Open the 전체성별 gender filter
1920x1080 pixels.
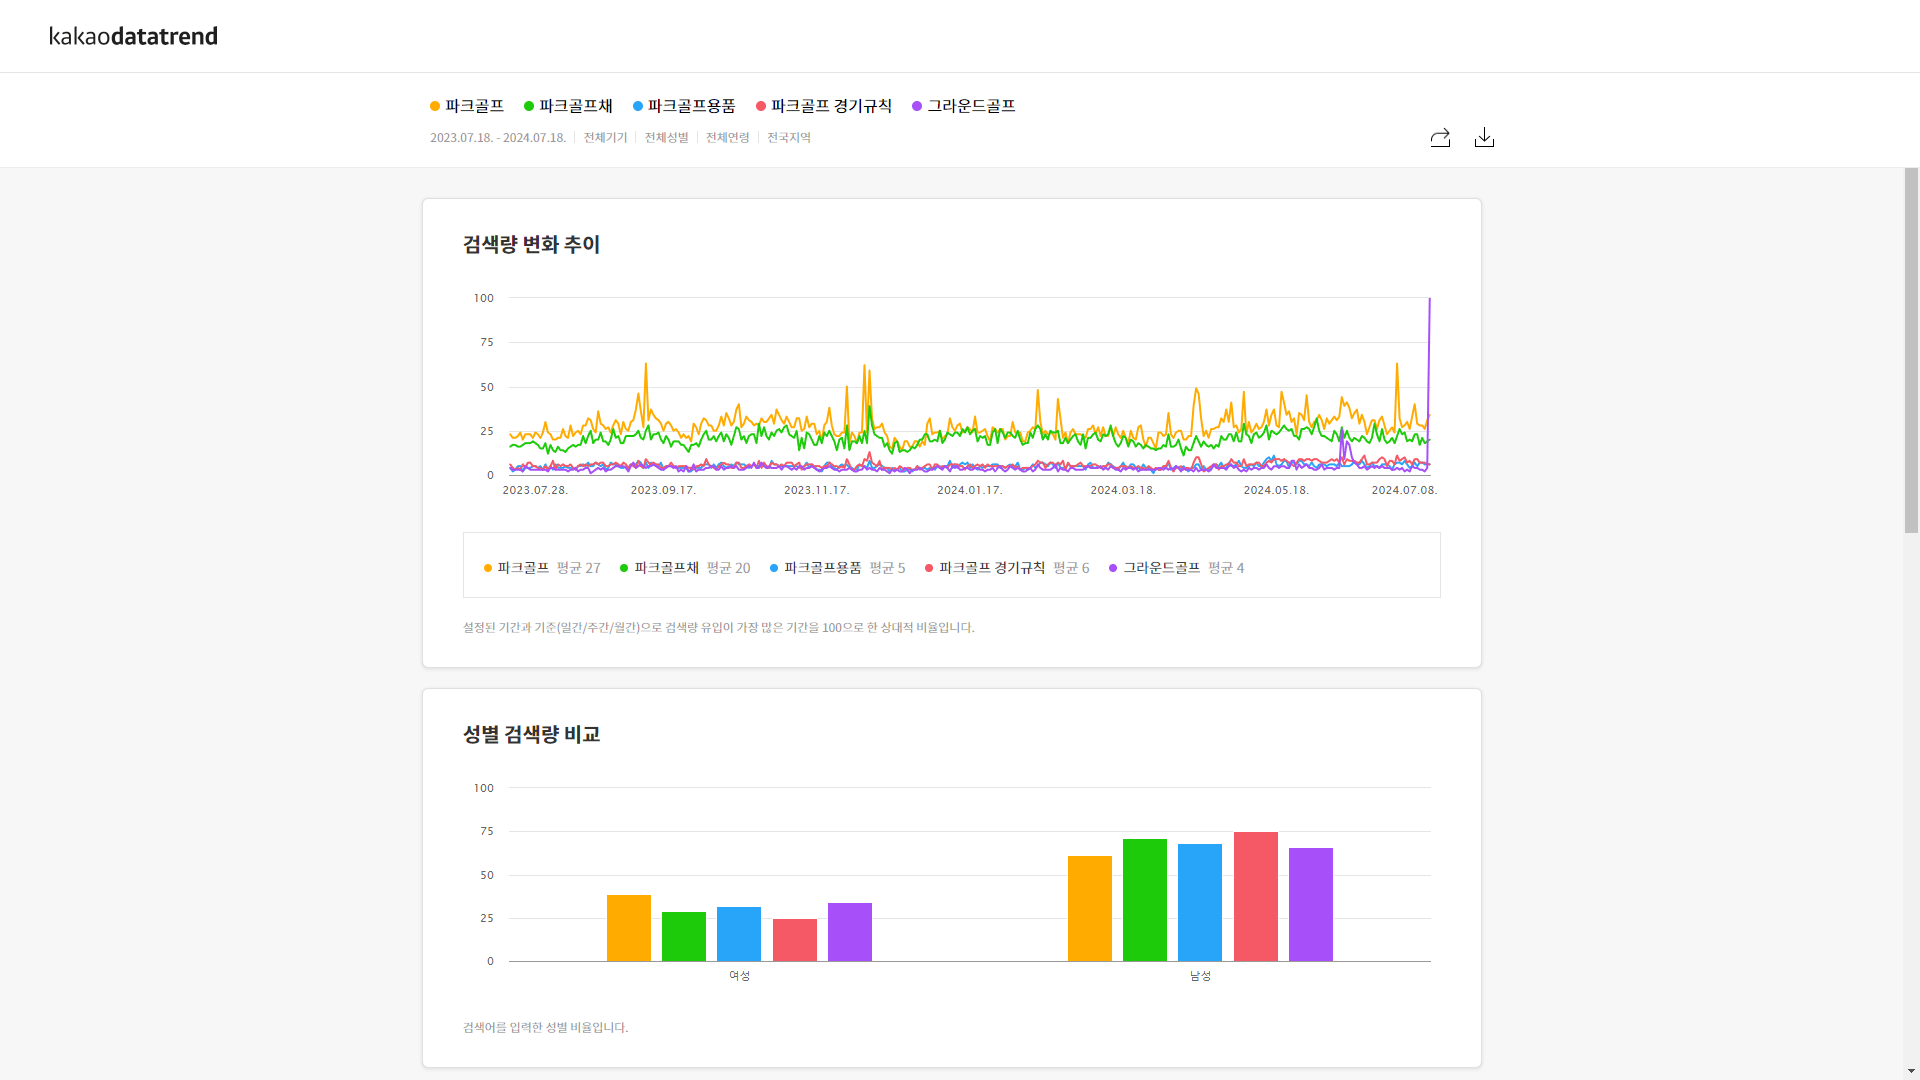666,137
